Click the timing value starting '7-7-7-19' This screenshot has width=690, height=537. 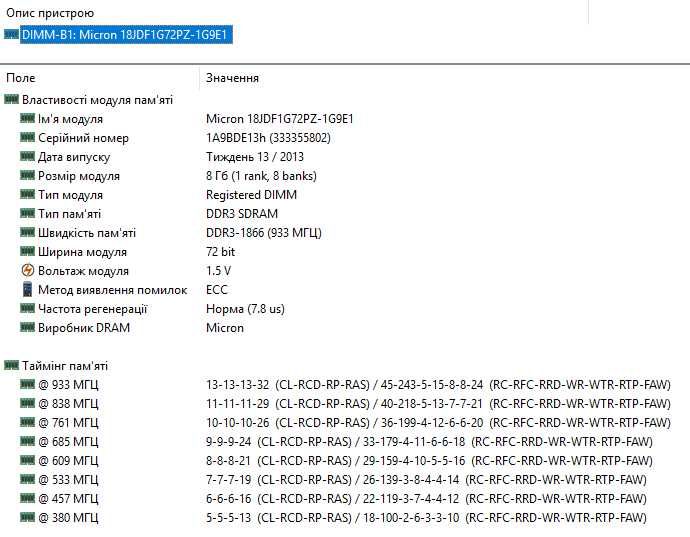(x=426, y=480)
